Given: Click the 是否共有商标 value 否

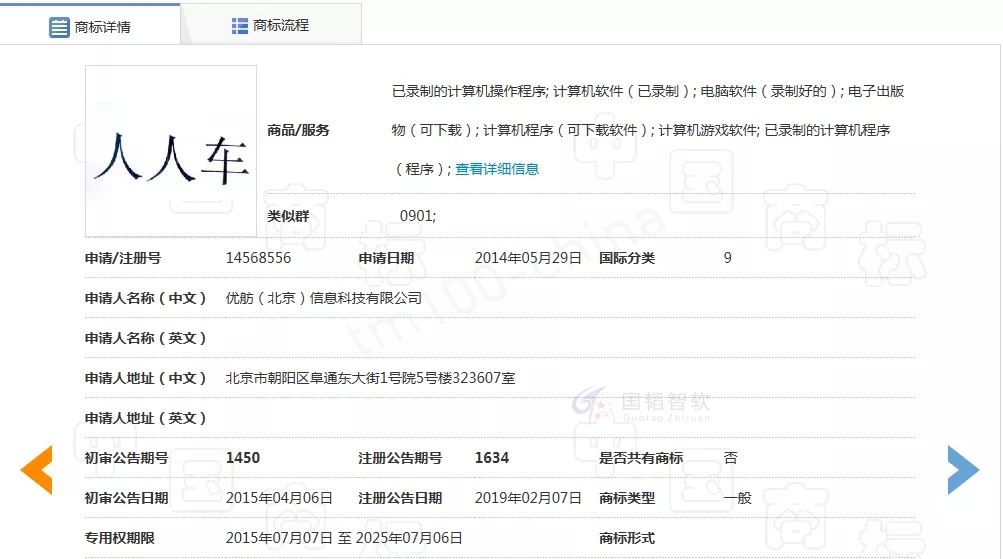Looking at the screenshot, I should [731, 458].
